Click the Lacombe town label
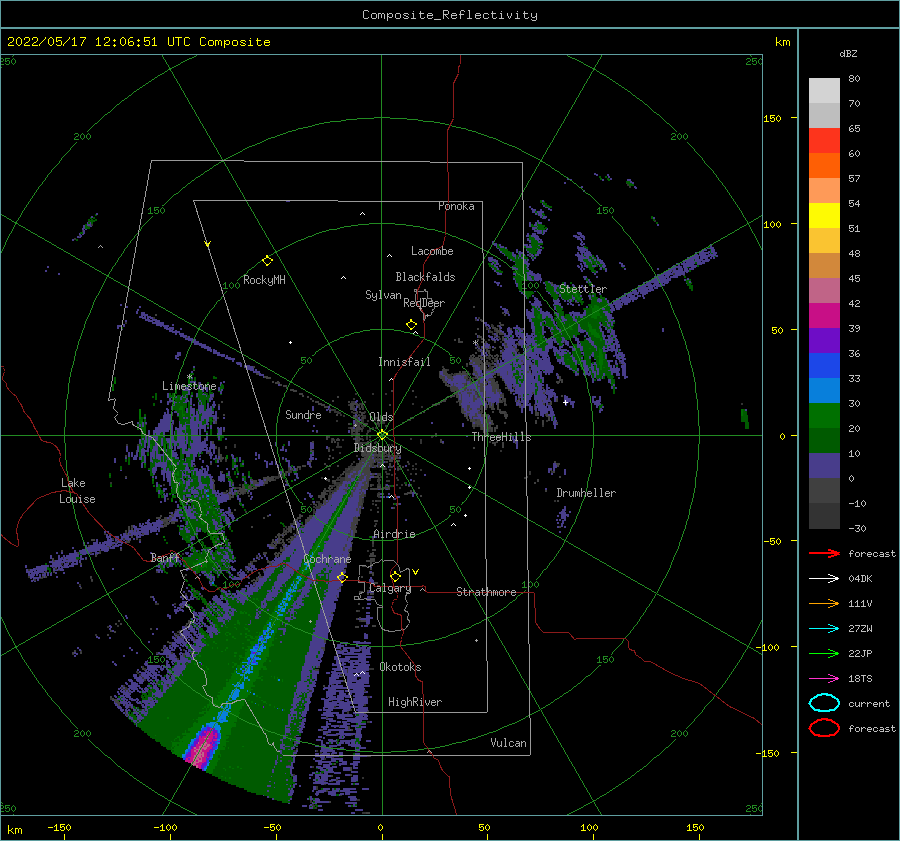This screenshot has width=900, height=841. 432,251
